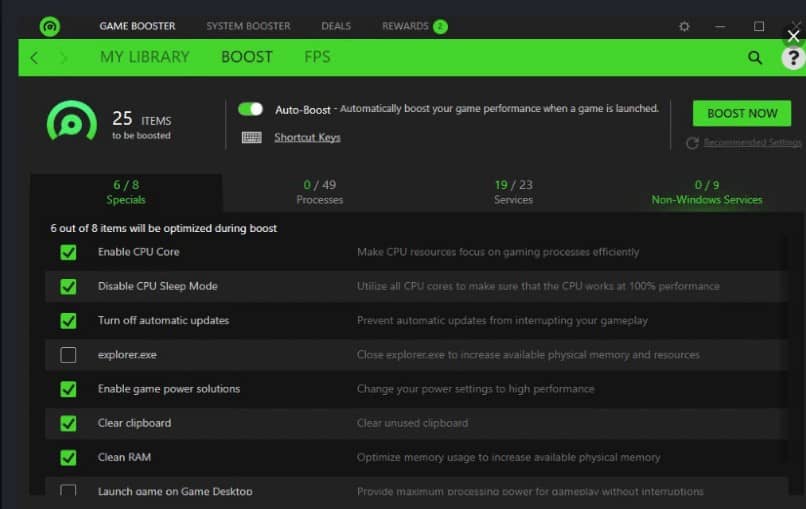Click the recommended settings refresh icon
The height and width of the screenshot is (509, 806).
692,142
